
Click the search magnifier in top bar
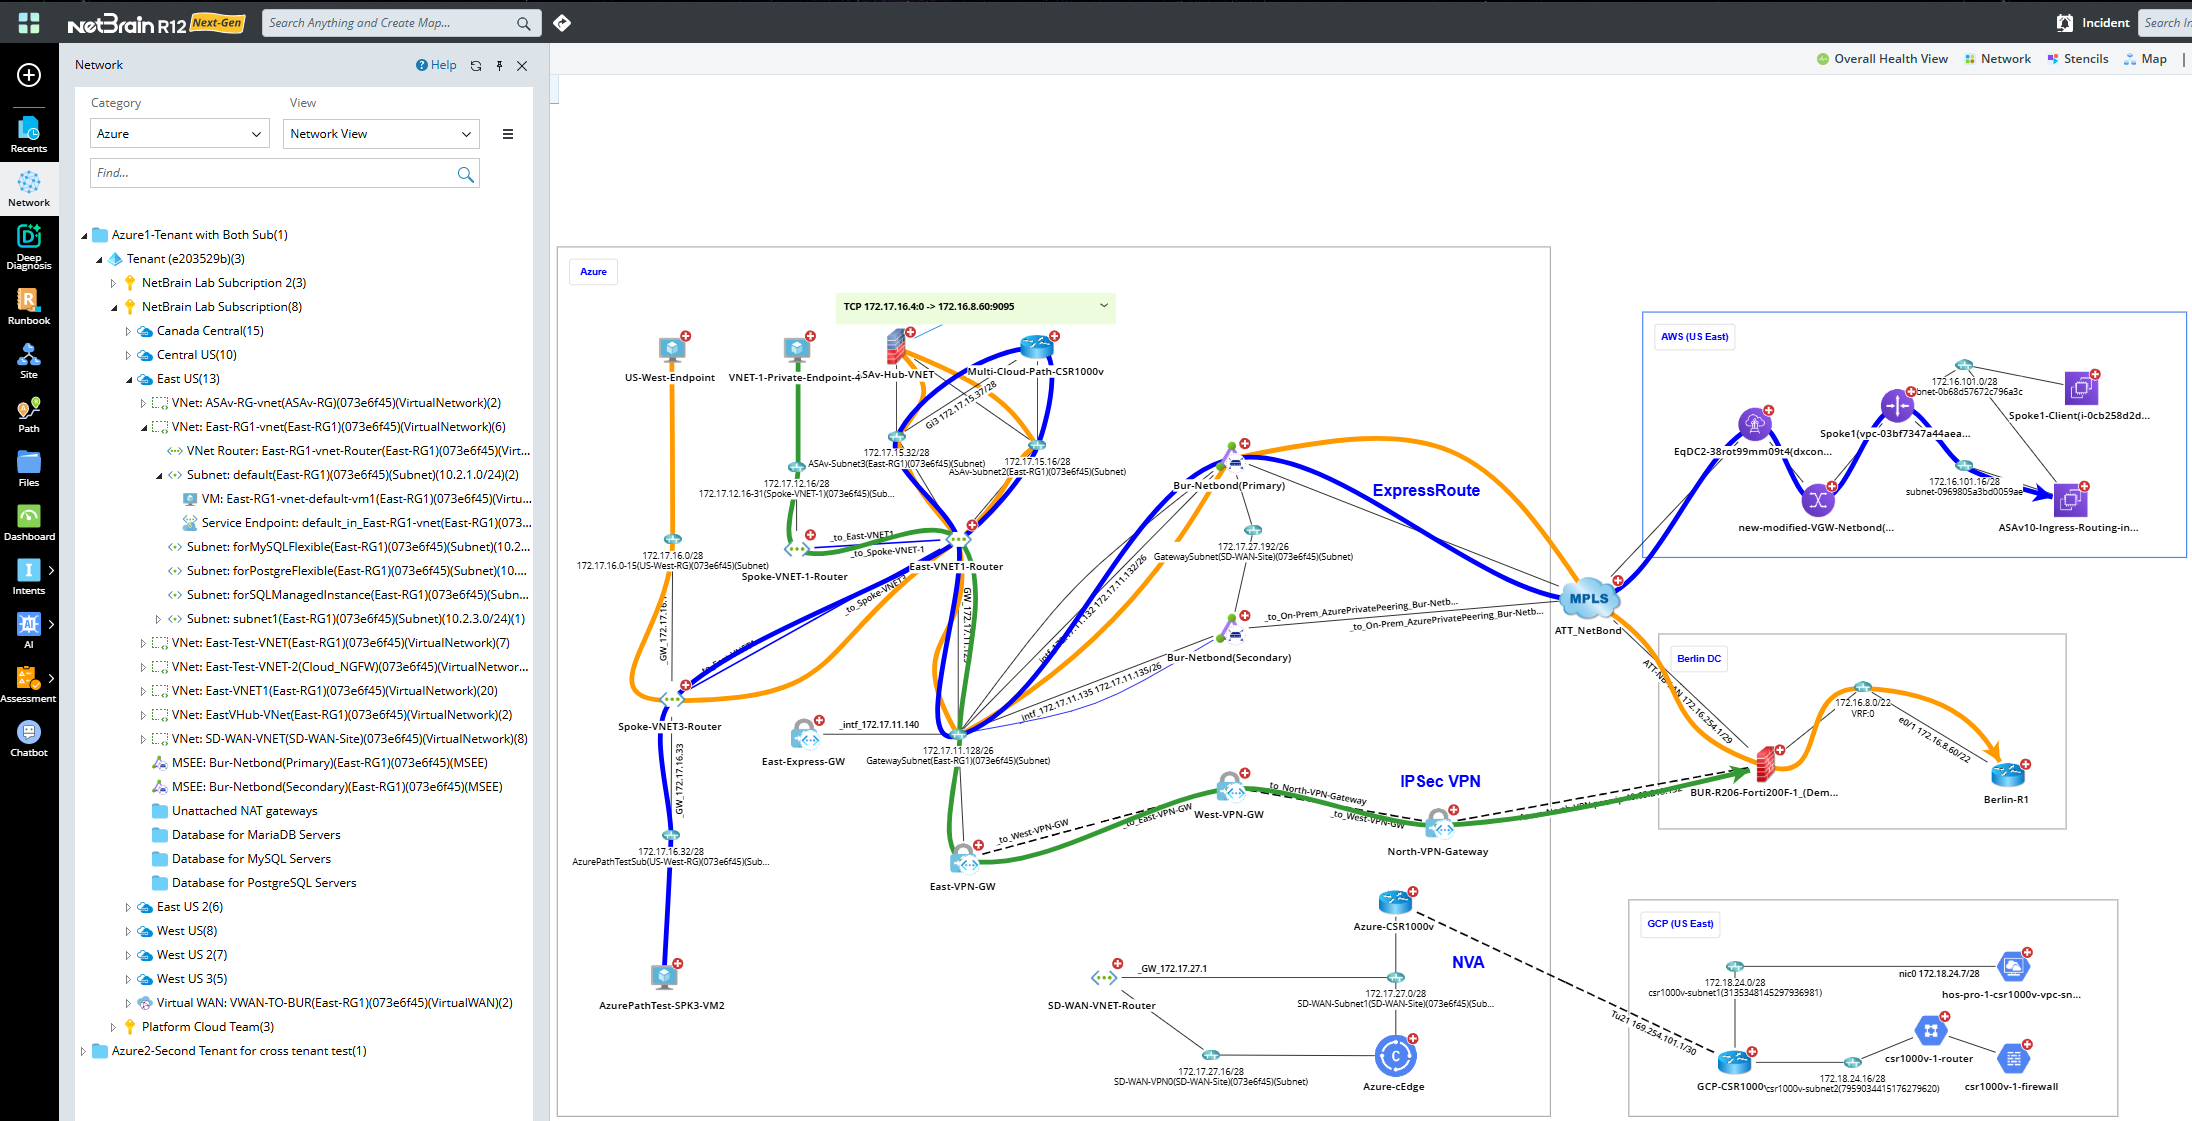(x=523, y=23)
